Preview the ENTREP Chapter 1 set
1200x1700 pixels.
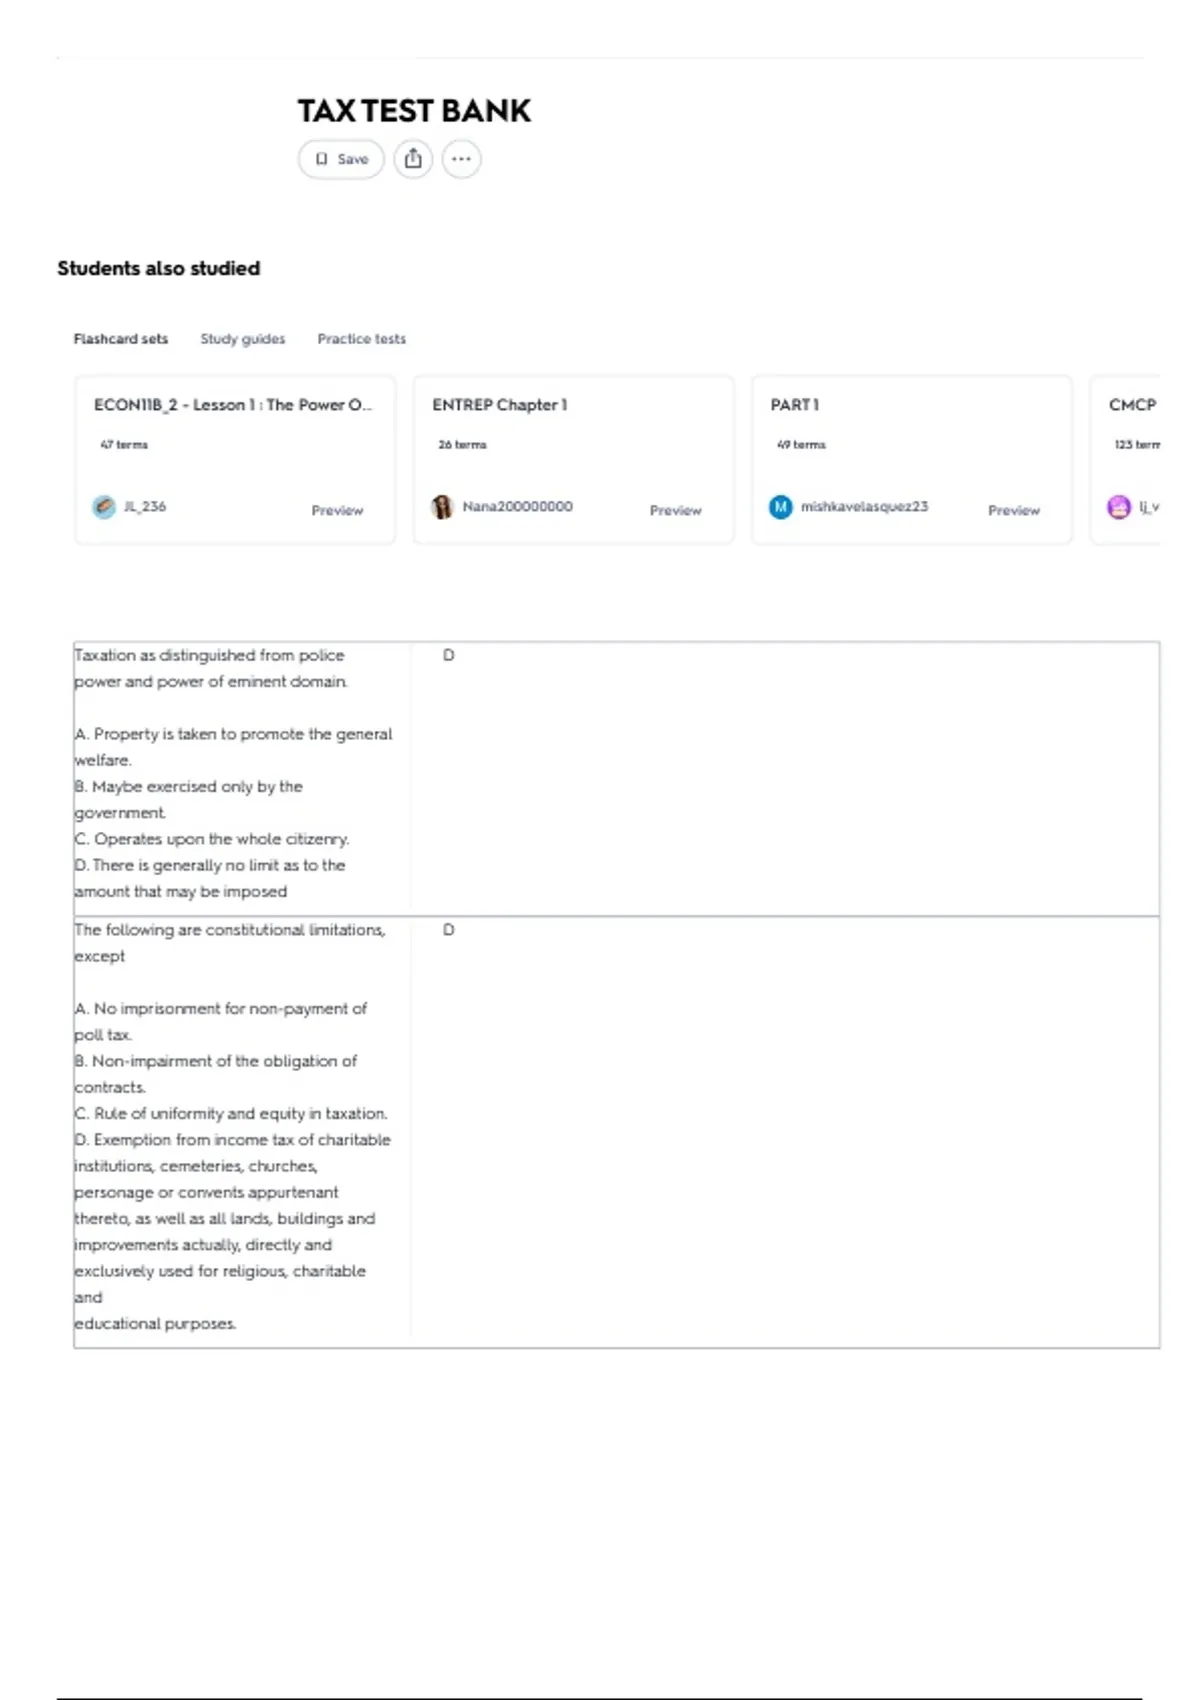(x=676, y=510)
